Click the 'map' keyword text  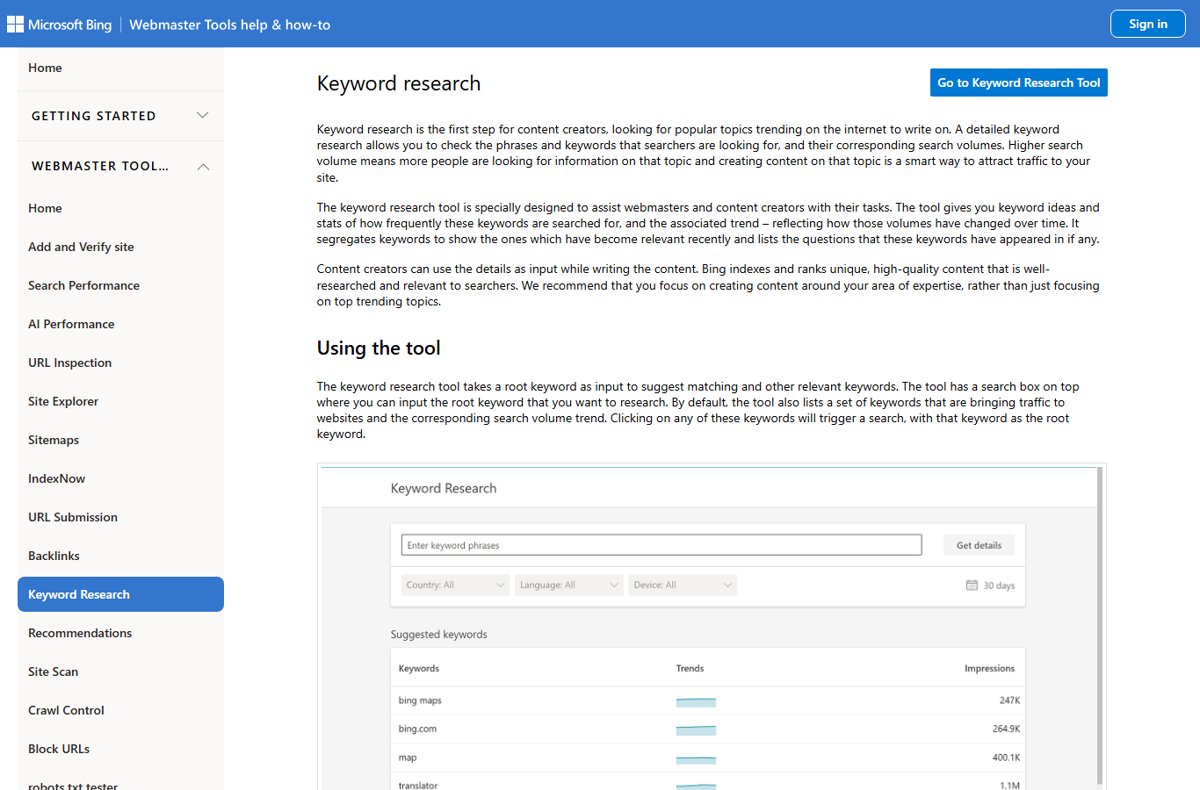407,758
